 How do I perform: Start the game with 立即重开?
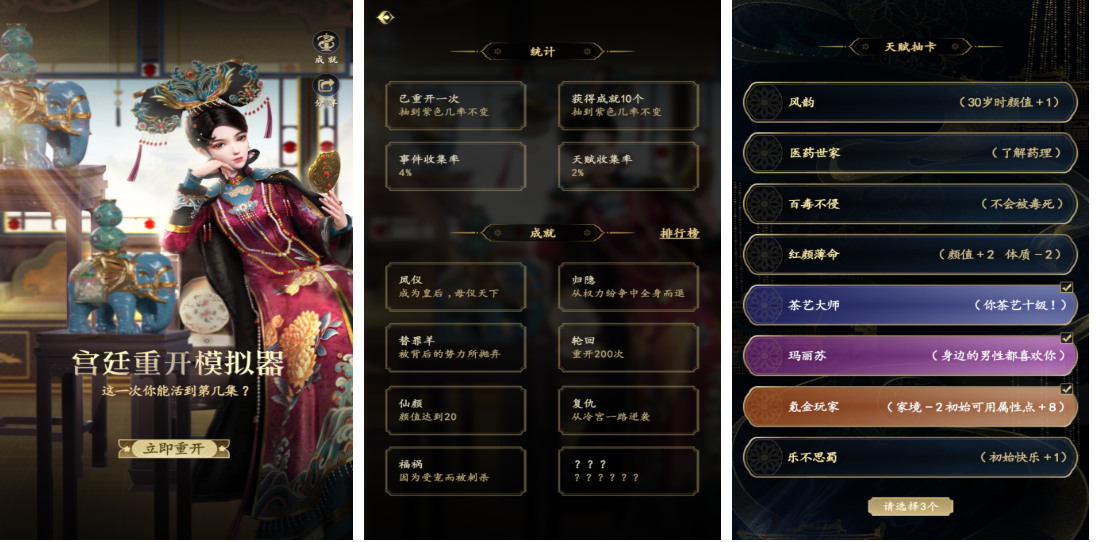tap(174, 449)
